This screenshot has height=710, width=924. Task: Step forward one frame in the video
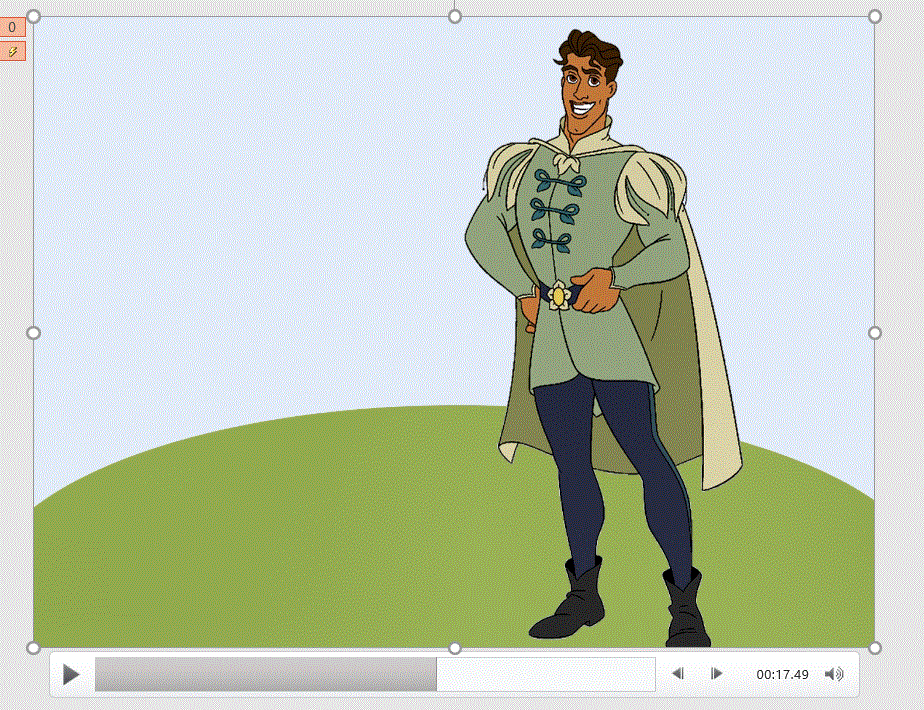716,673
